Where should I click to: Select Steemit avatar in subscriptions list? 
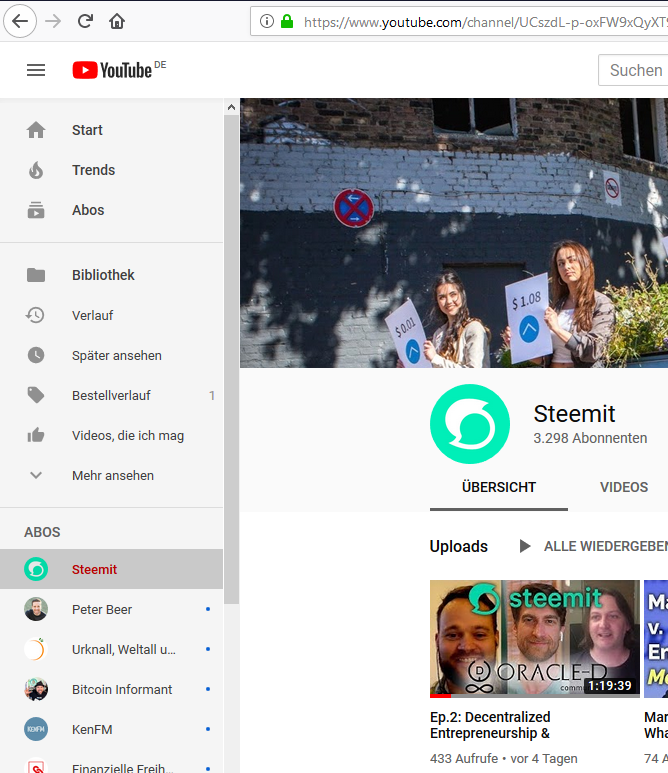[36, 569]
